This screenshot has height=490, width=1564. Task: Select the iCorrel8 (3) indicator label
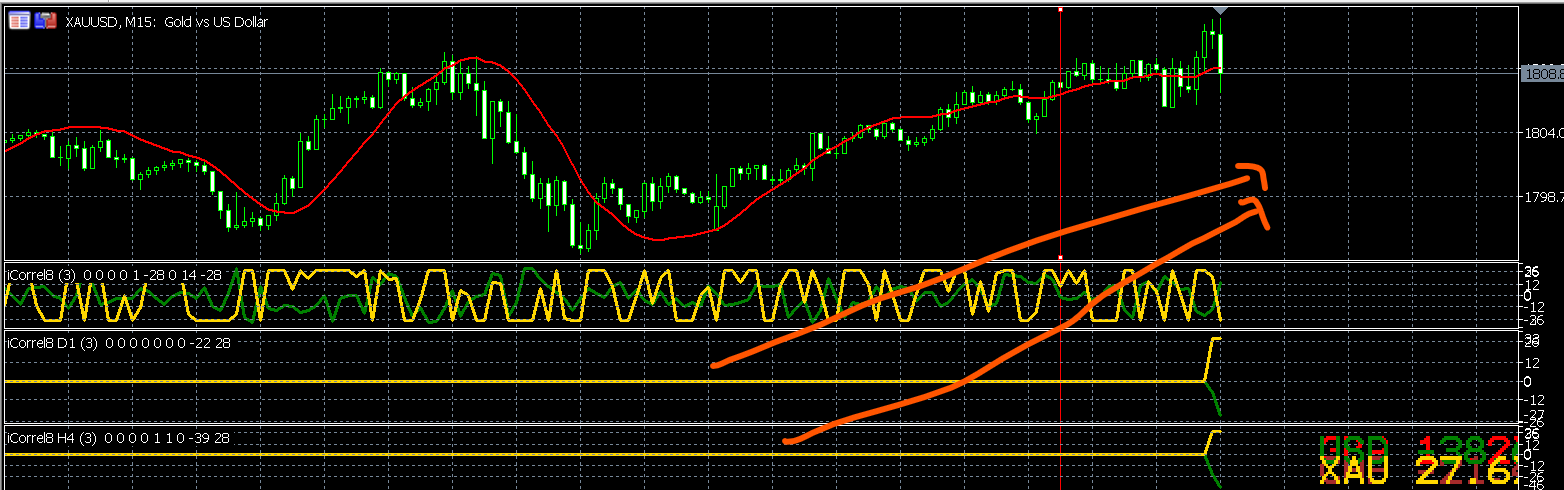coord(116,274)
